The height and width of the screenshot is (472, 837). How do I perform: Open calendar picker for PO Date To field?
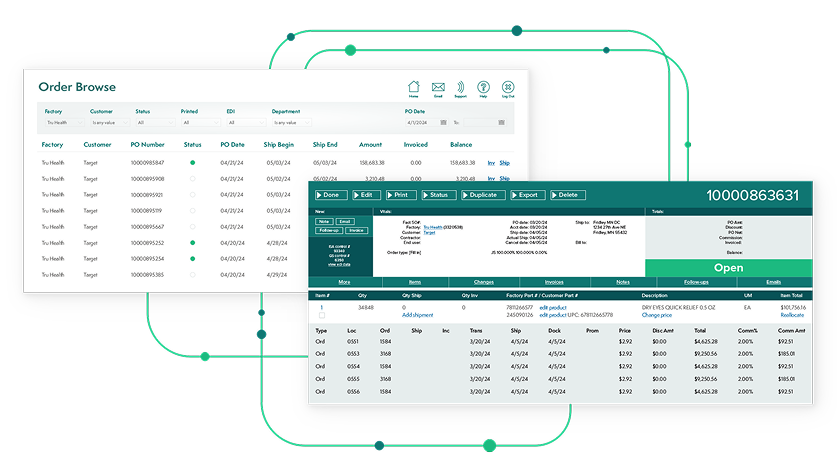pos(501,123)
